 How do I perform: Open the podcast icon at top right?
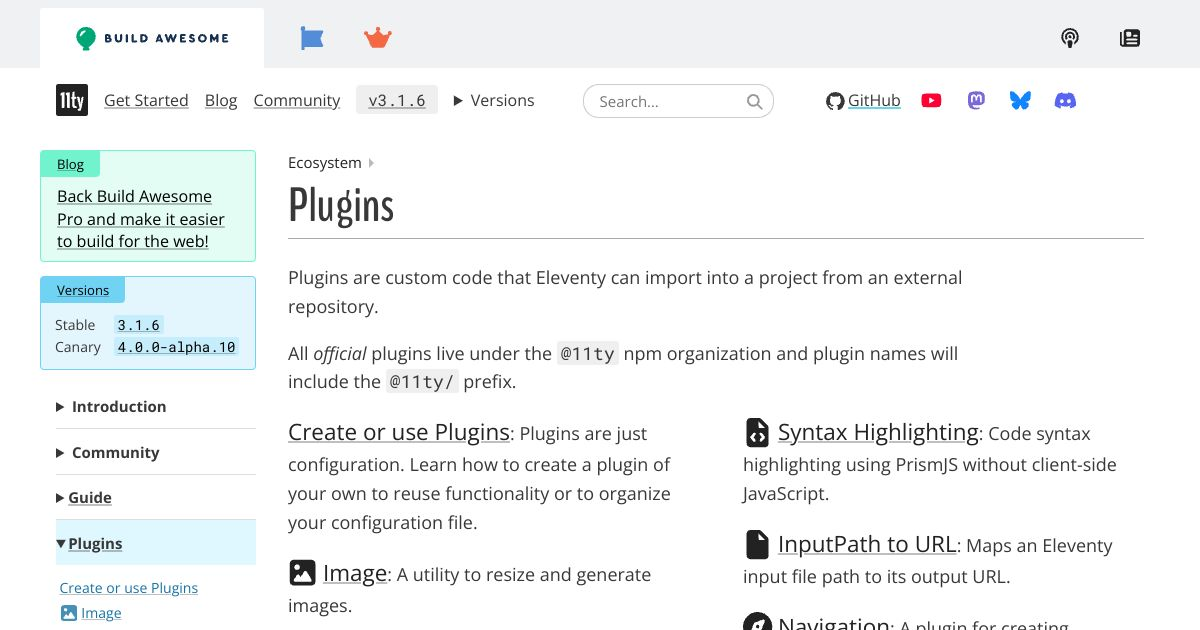pos(1070,38)
